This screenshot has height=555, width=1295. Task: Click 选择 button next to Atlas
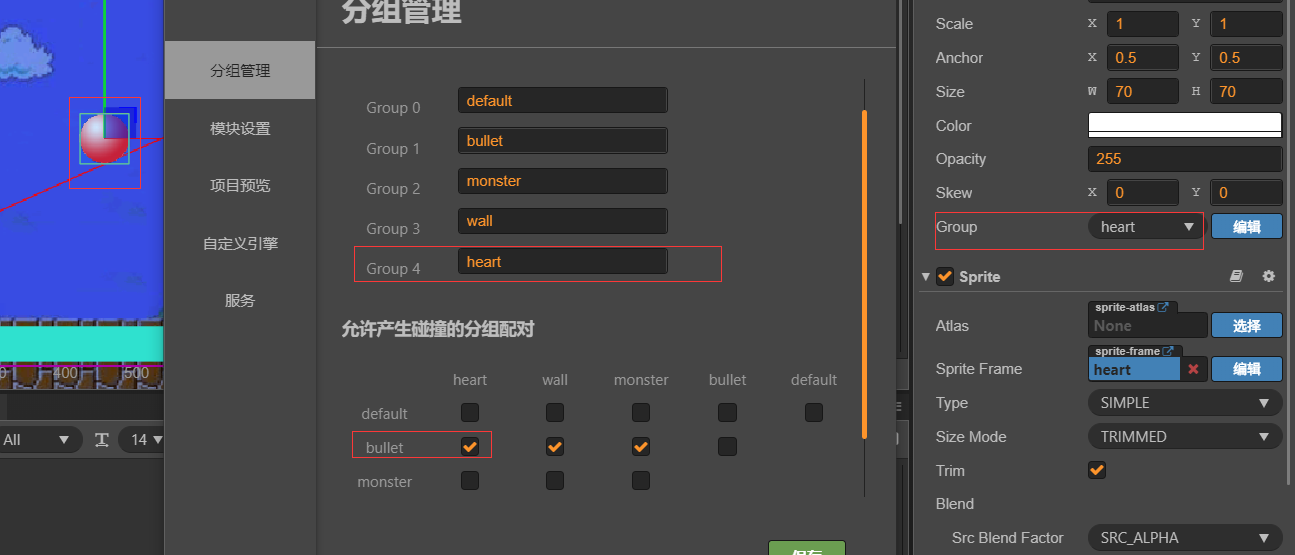[x=1247, y=325]
